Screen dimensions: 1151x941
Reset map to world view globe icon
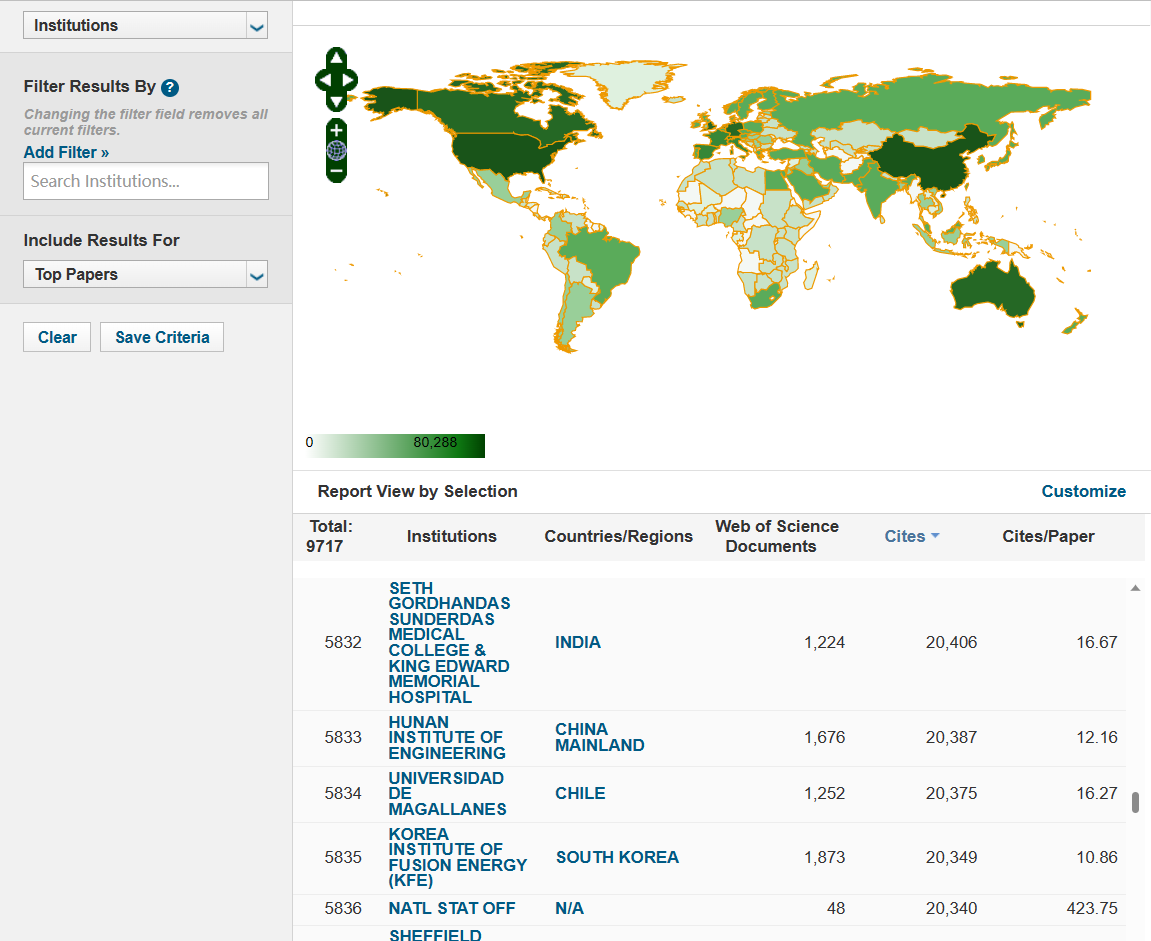337,151
